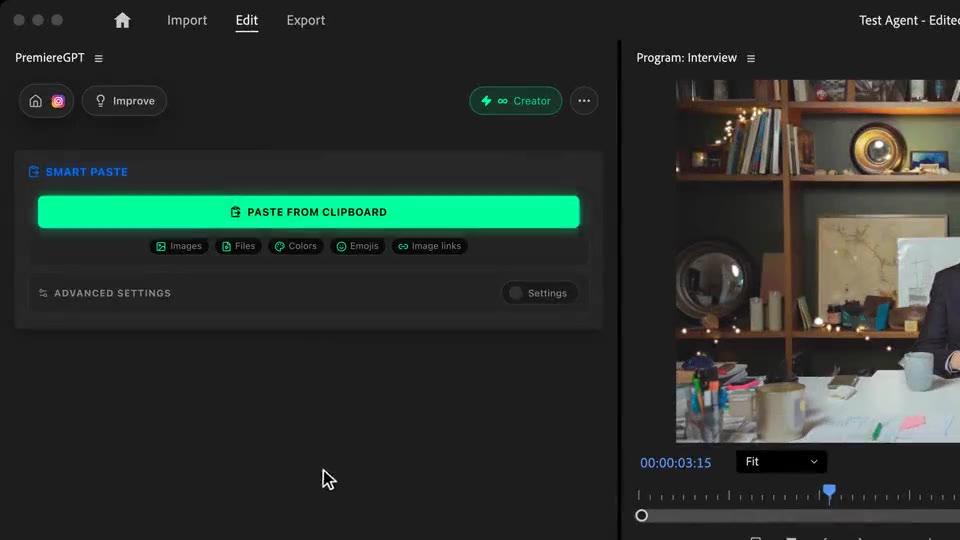
Task: Click the Program monitor video preview
Action: point(818,261)
